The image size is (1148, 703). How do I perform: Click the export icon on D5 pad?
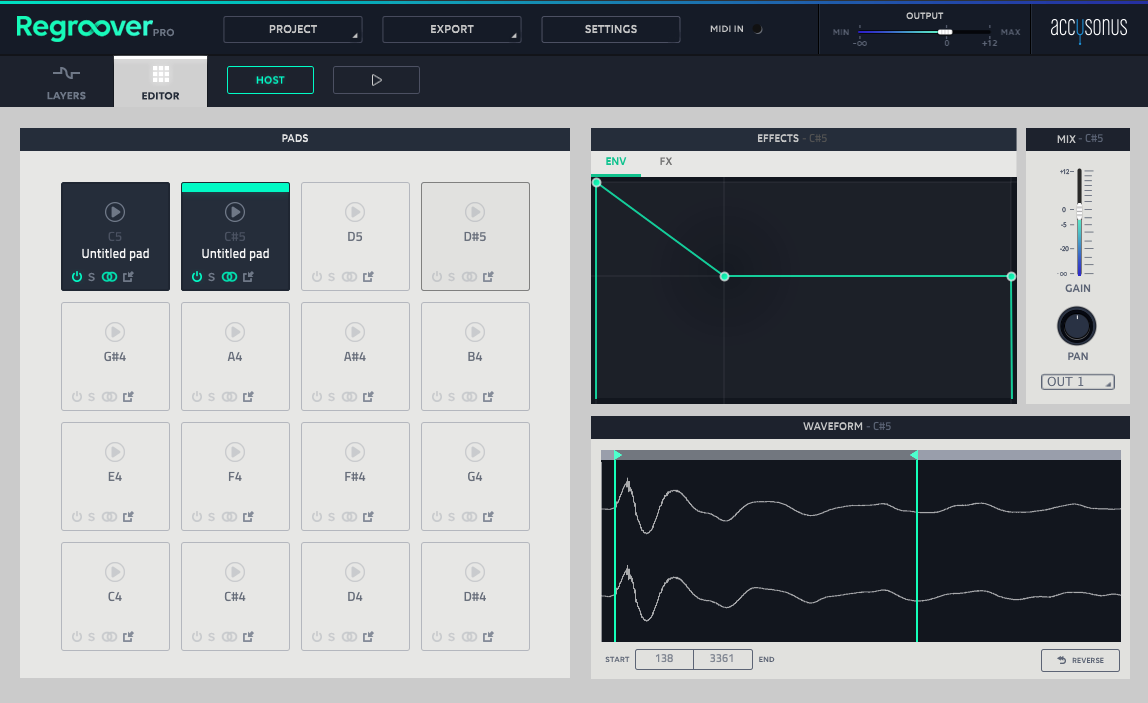(368, 277)
